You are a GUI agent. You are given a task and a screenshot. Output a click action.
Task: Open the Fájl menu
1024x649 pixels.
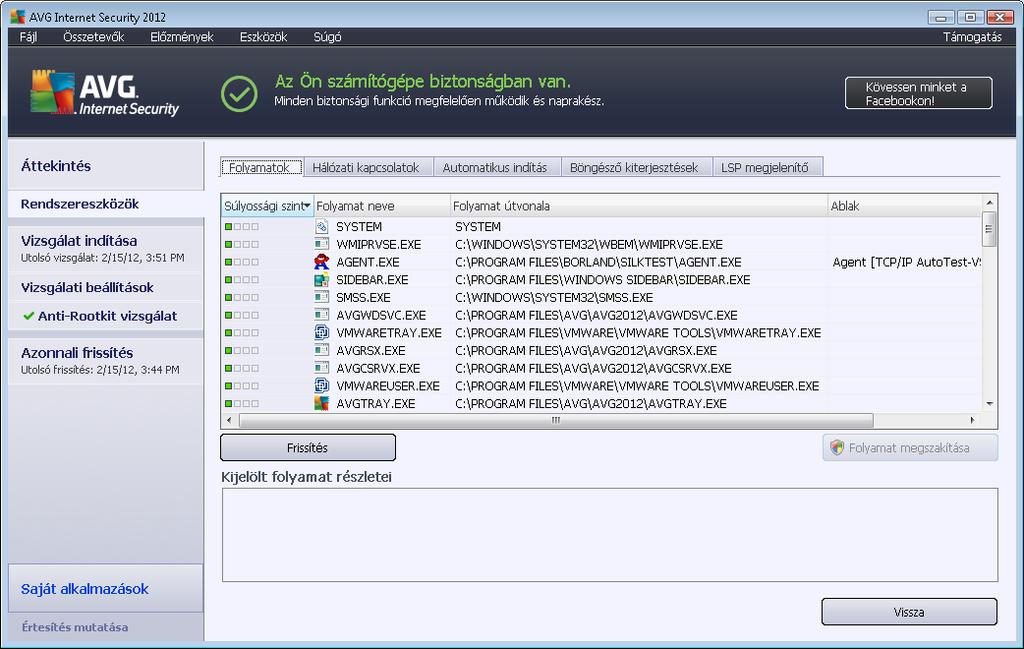[x=28, y=37]
